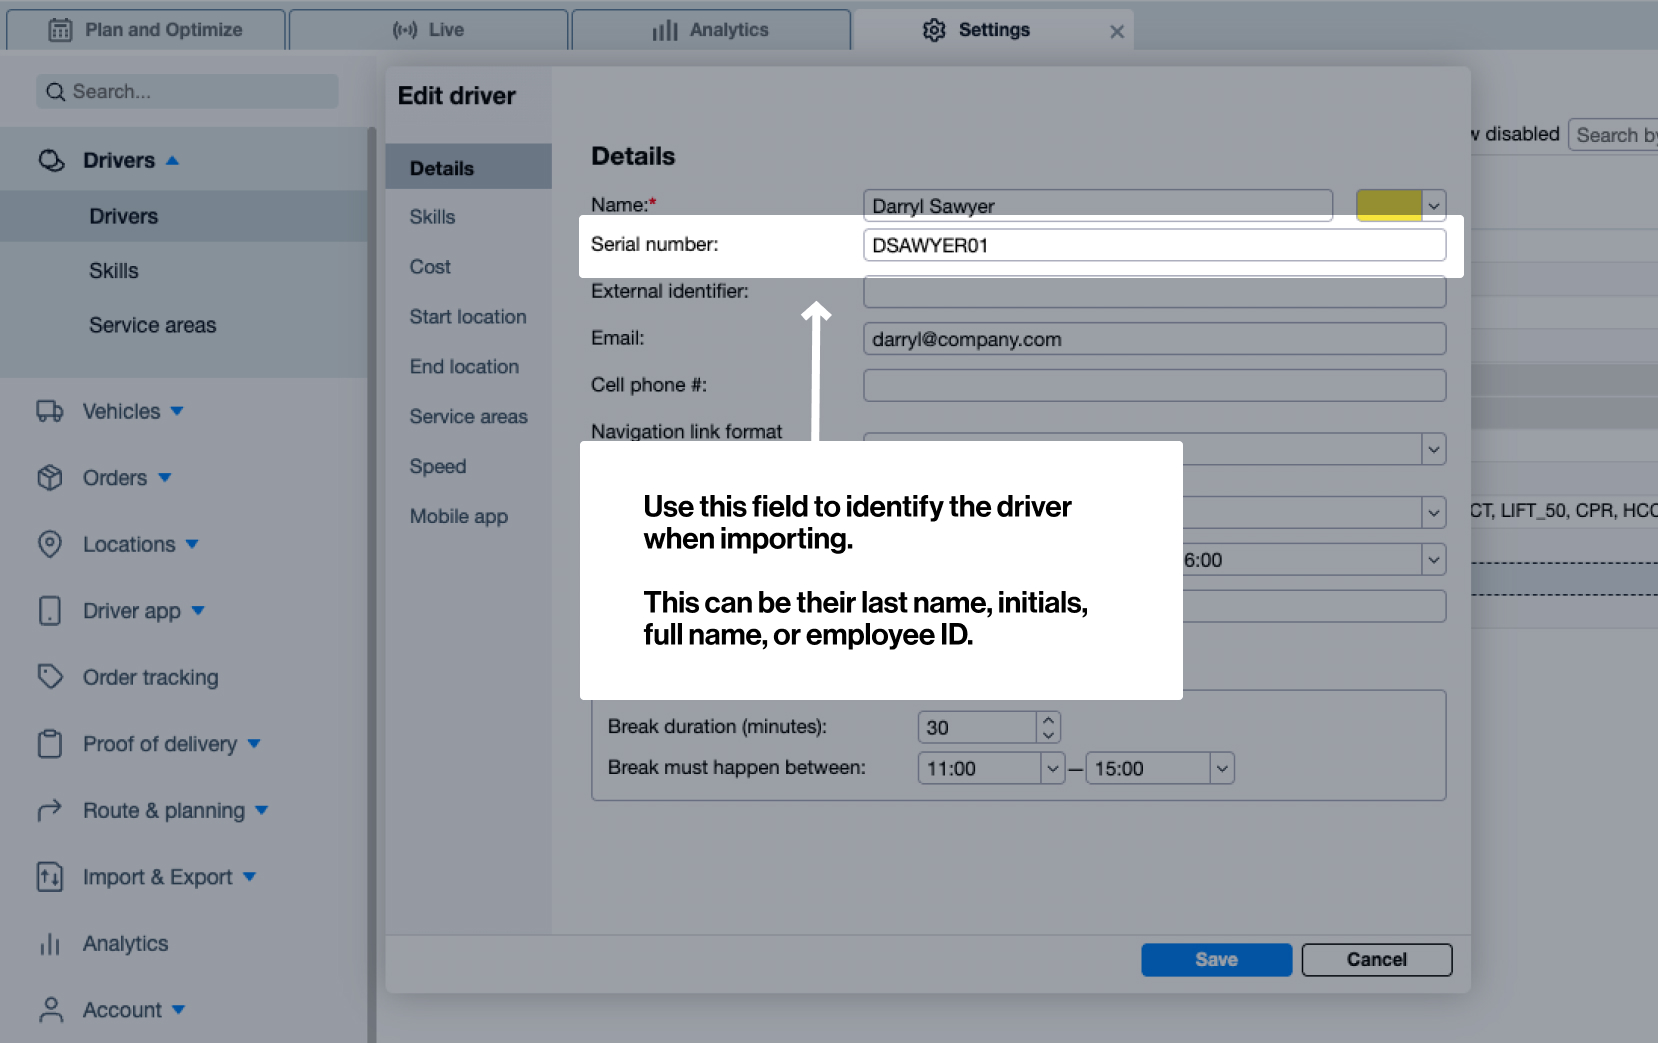Save the driver changes

(1216, 960)
